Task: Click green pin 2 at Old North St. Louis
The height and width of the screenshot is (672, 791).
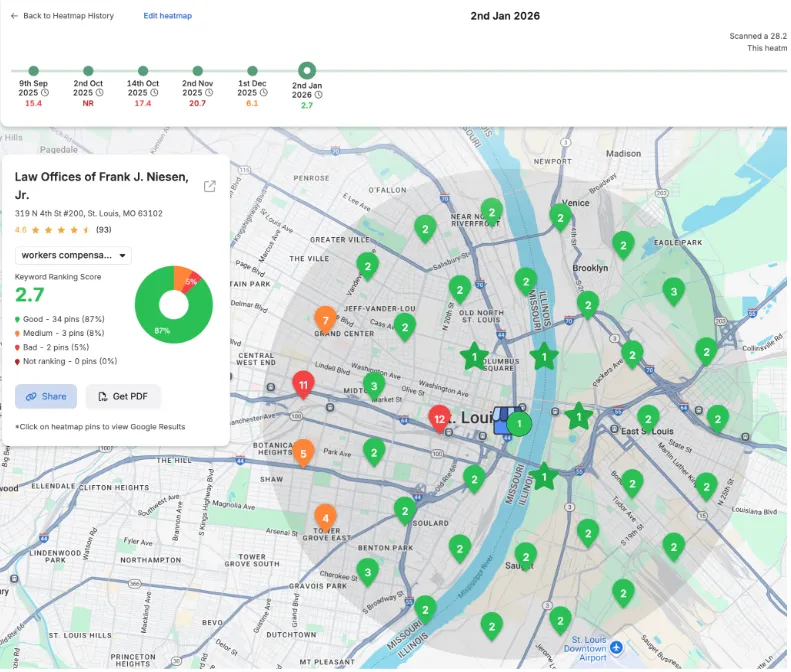Action: pyautogui.click(x=460, y=291)
